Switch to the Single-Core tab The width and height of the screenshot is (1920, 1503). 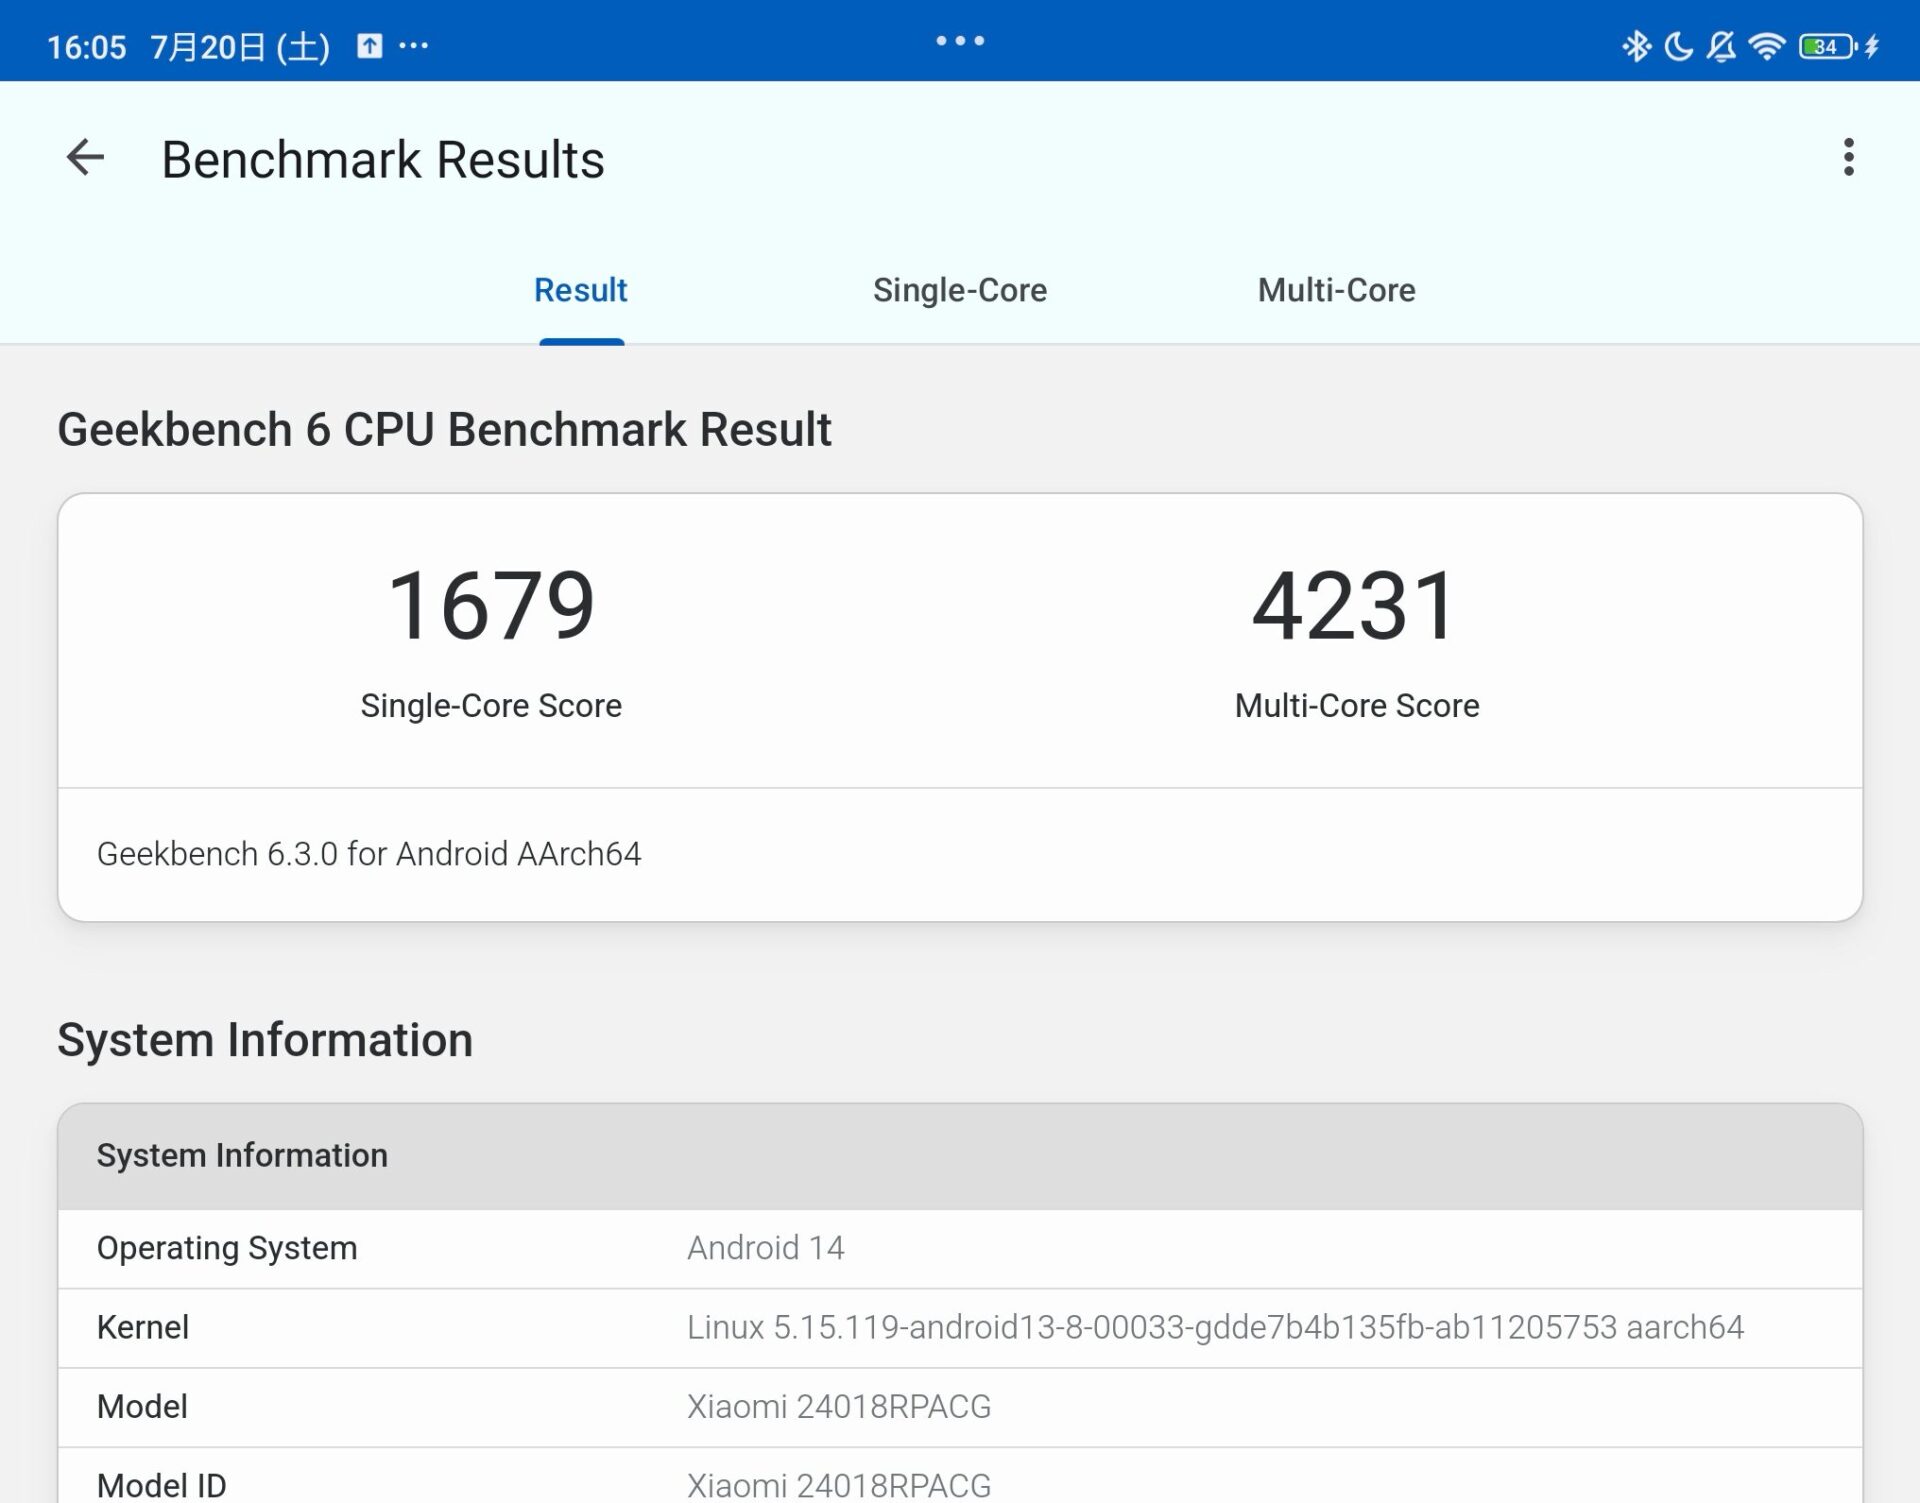[959, 290]
